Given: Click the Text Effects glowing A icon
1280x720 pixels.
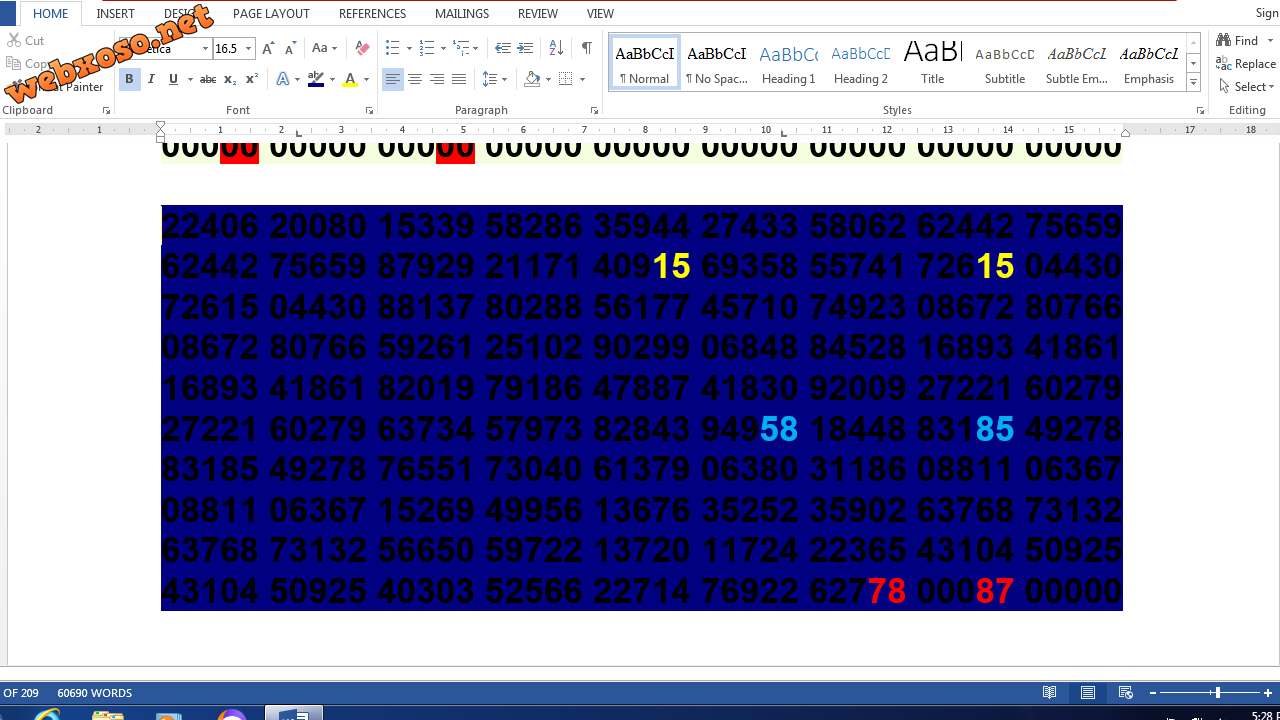Looking at the screenshot, I should tap(283, 79).
